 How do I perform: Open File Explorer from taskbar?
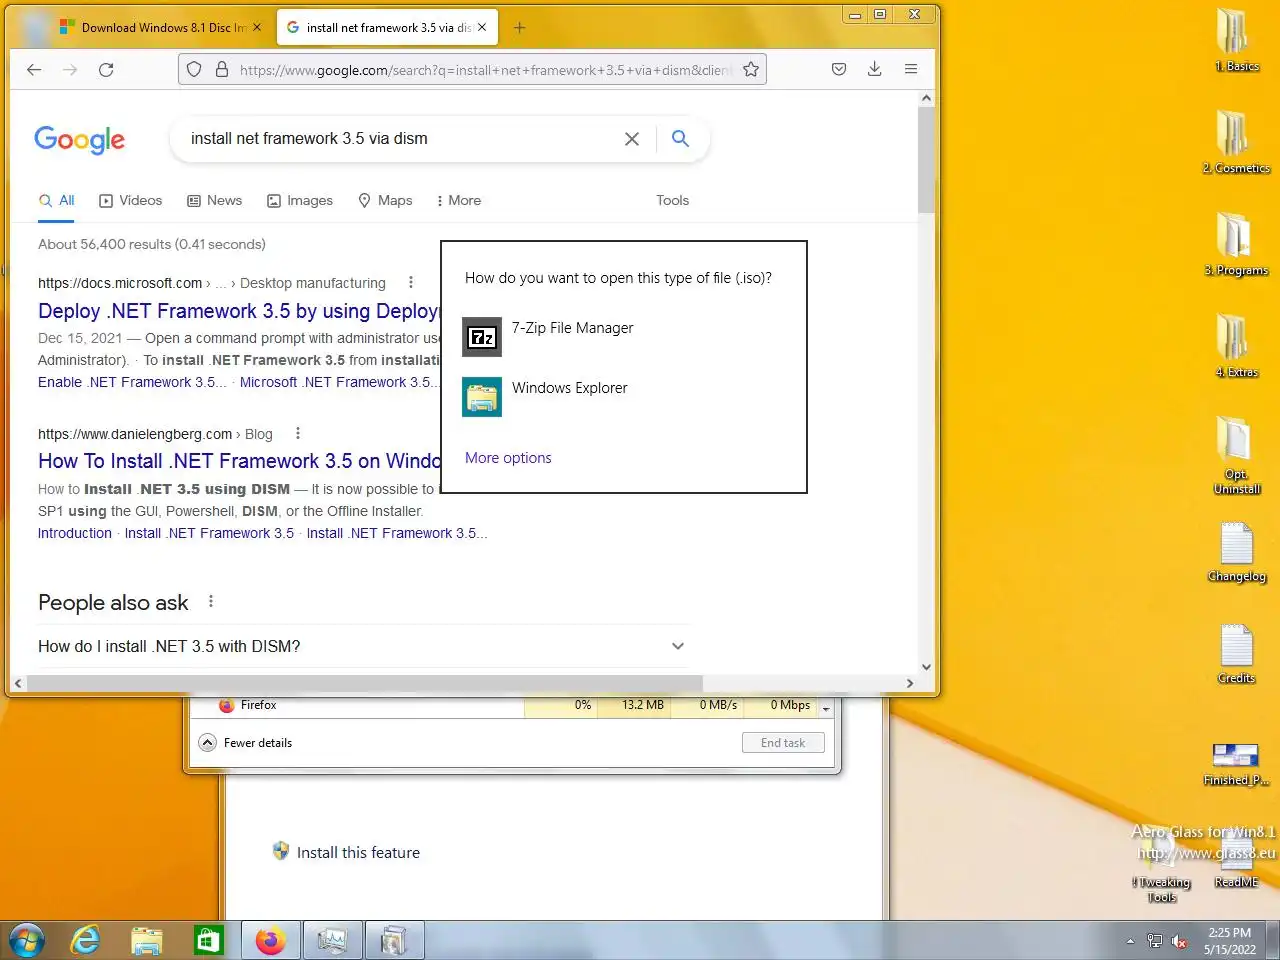pos(147,941)
